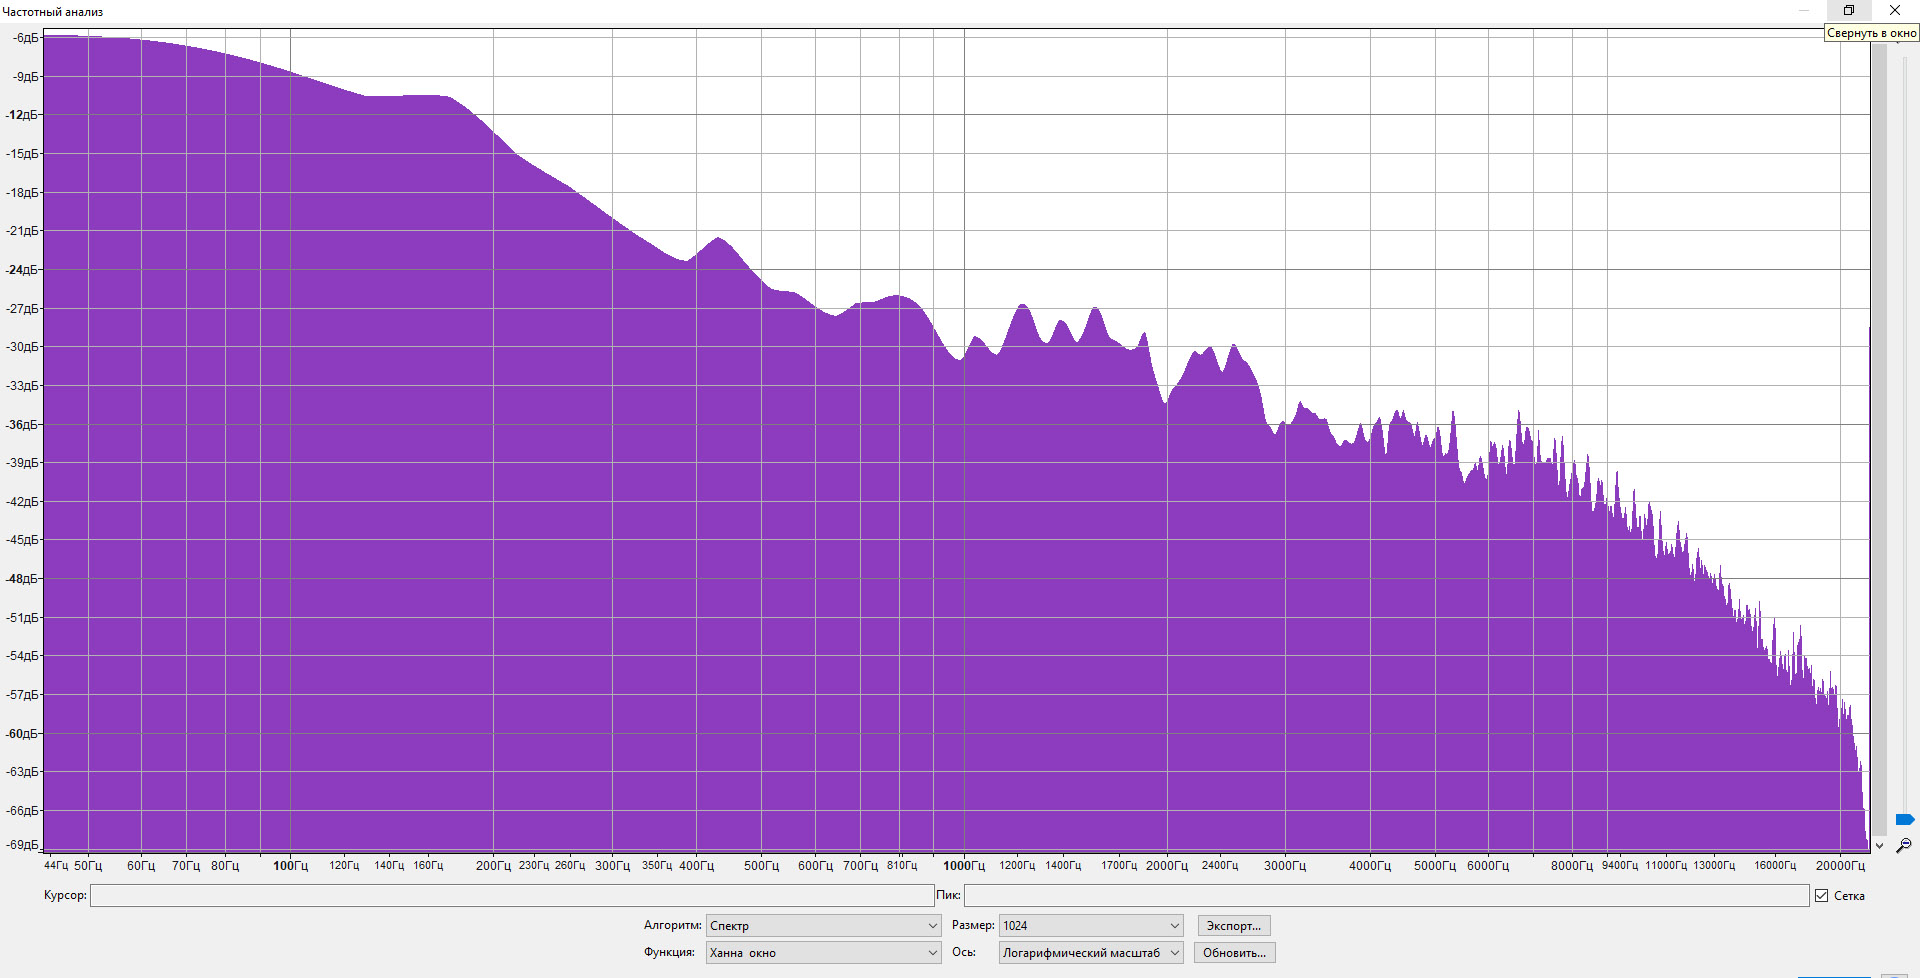Screen dimensions: 1920x978
Task: Click the 20000Гц label on frequency axis
Action: click(x=1840, y=866)
